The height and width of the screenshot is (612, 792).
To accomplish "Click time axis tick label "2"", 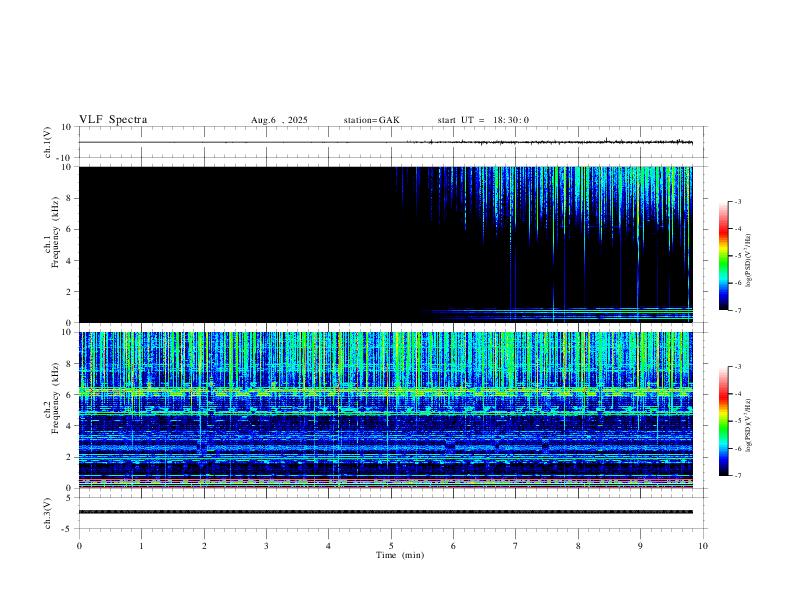I will pos(204,546).
